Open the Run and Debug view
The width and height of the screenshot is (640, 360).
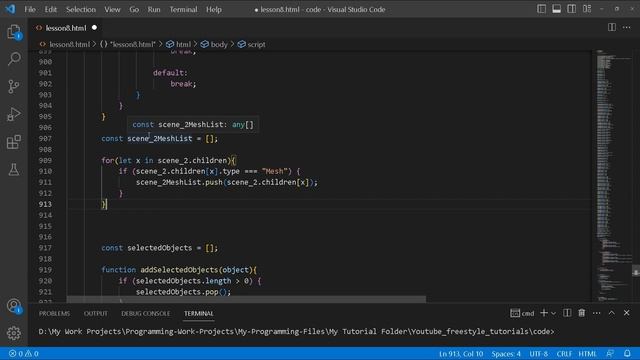[x=13, y=114]
